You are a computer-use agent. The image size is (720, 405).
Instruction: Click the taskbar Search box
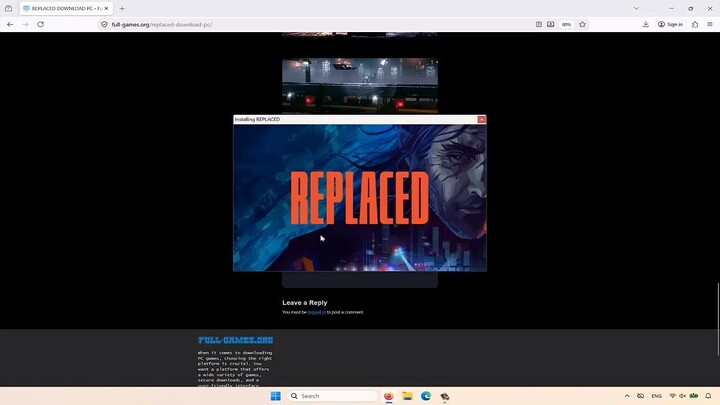(333, 396)
